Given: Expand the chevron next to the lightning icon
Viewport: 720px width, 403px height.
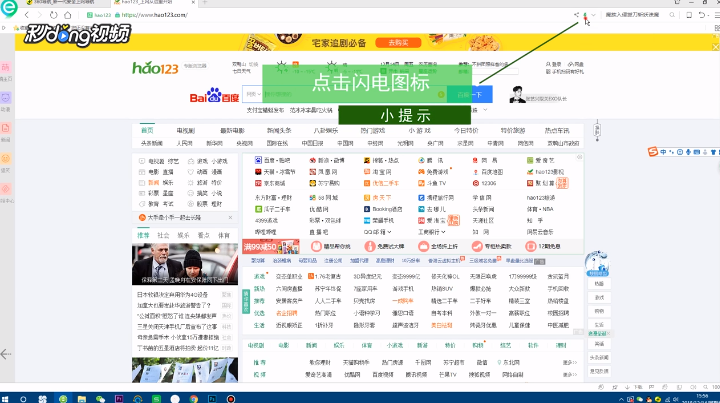Looking at the screenshot, I should click(x=593, y=15).
